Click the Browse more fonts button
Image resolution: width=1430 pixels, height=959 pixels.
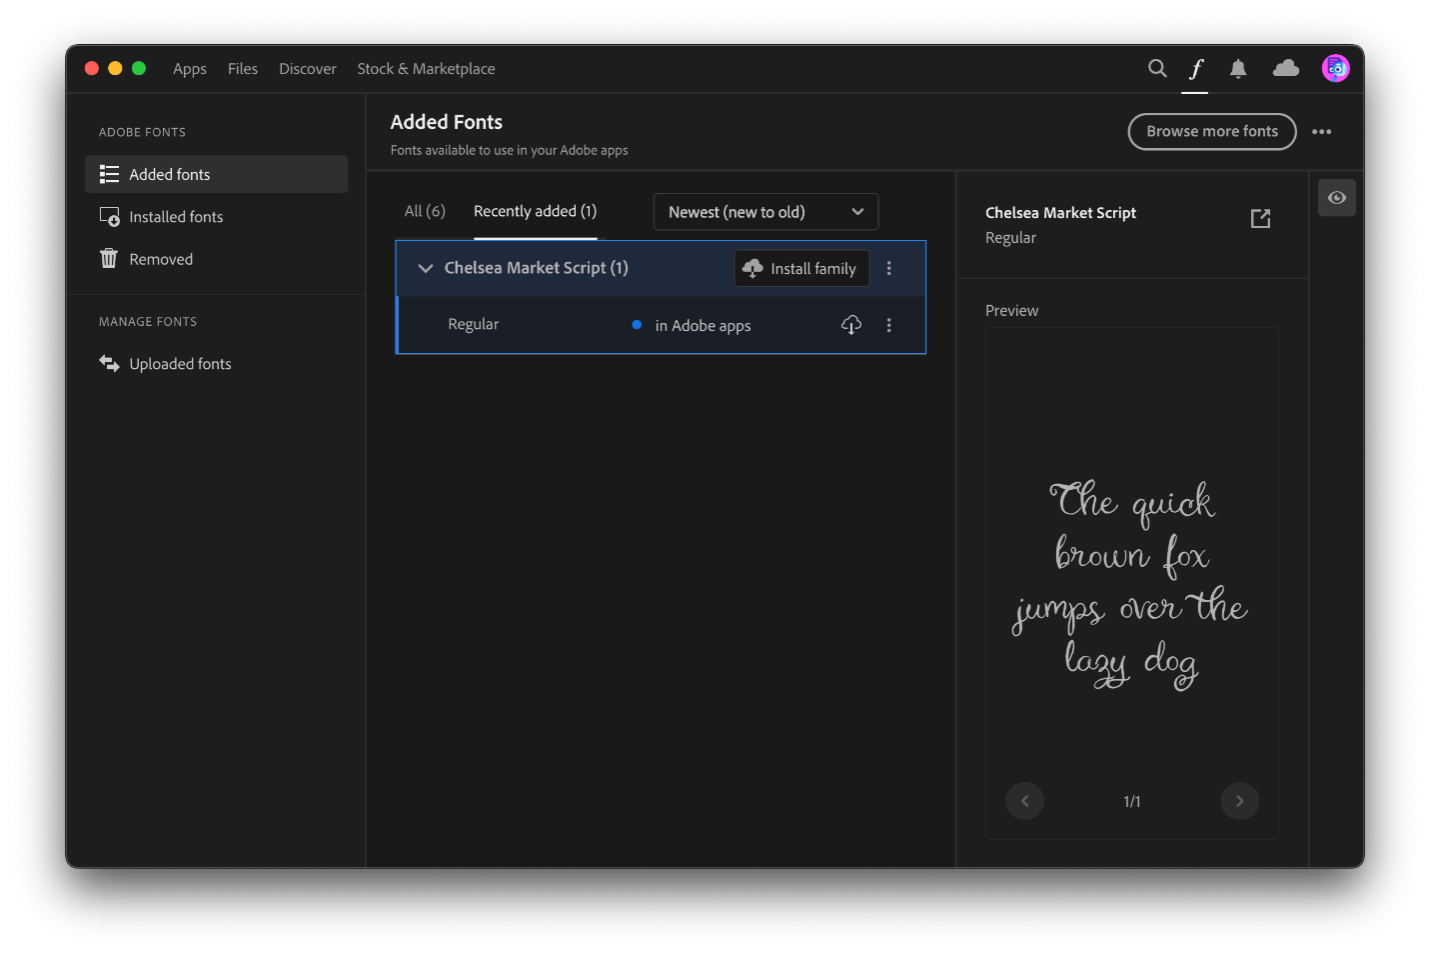(1212, 132)
